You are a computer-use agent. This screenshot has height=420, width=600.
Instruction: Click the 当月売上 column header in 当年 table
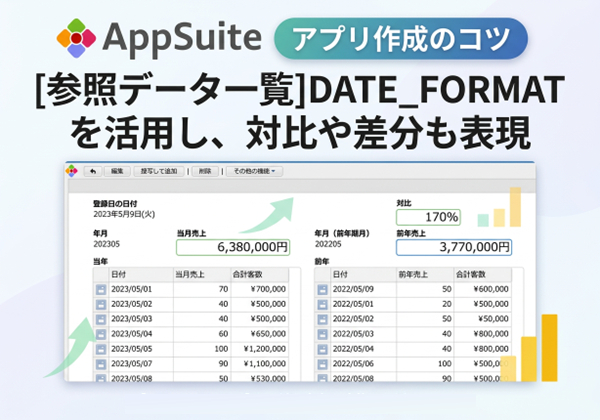[x=202, y=275]
